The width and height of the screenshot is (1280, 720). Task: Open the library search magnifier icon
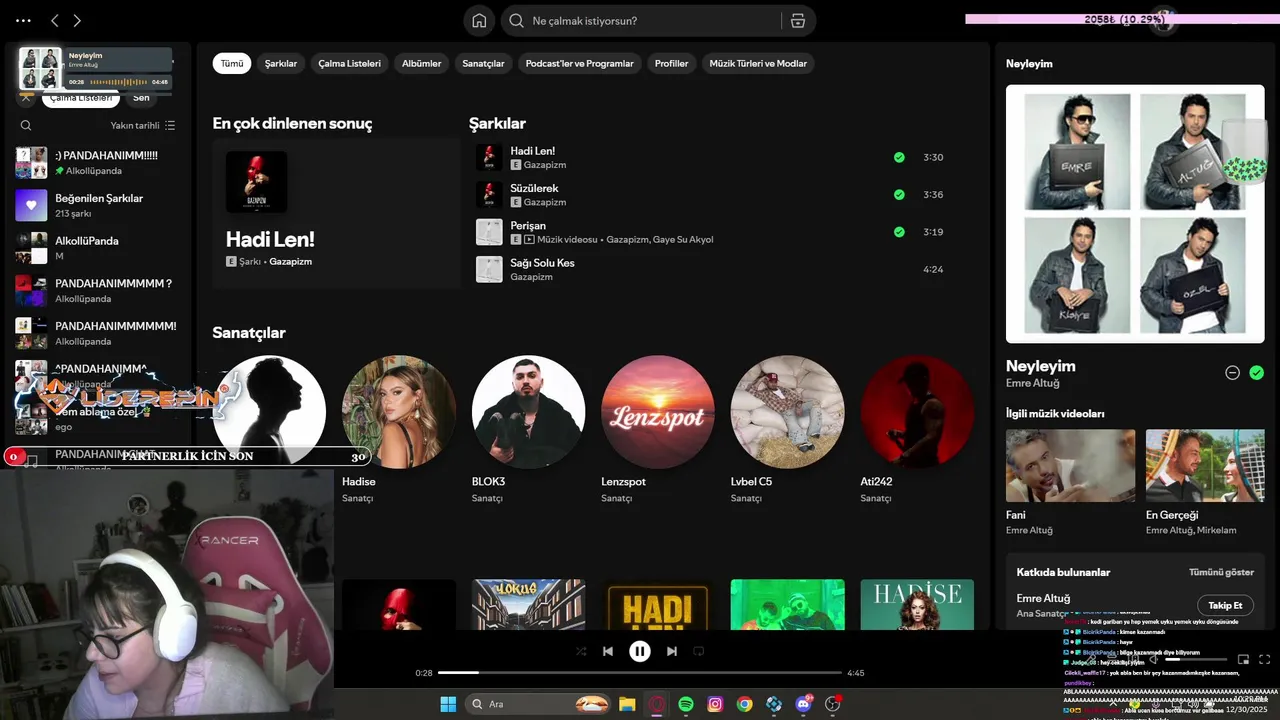(x=26, y=125)
